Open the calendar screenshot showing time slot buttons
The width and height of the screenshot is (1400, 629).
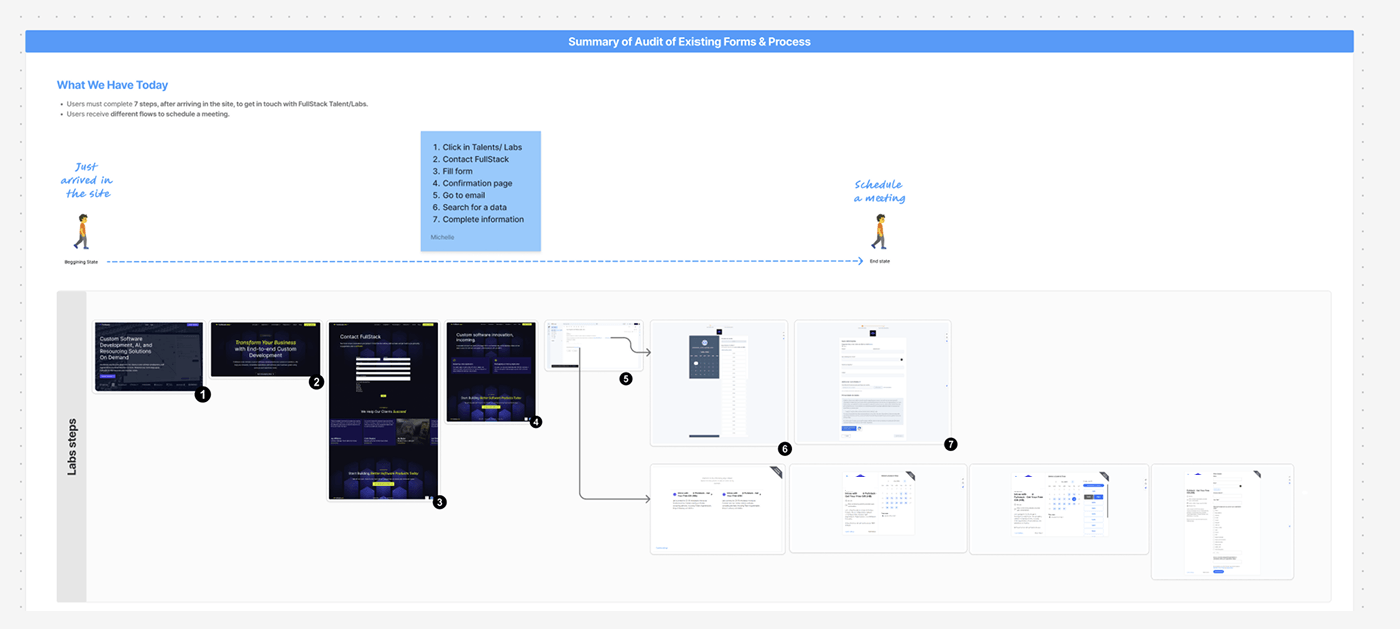pos(1058,508)
